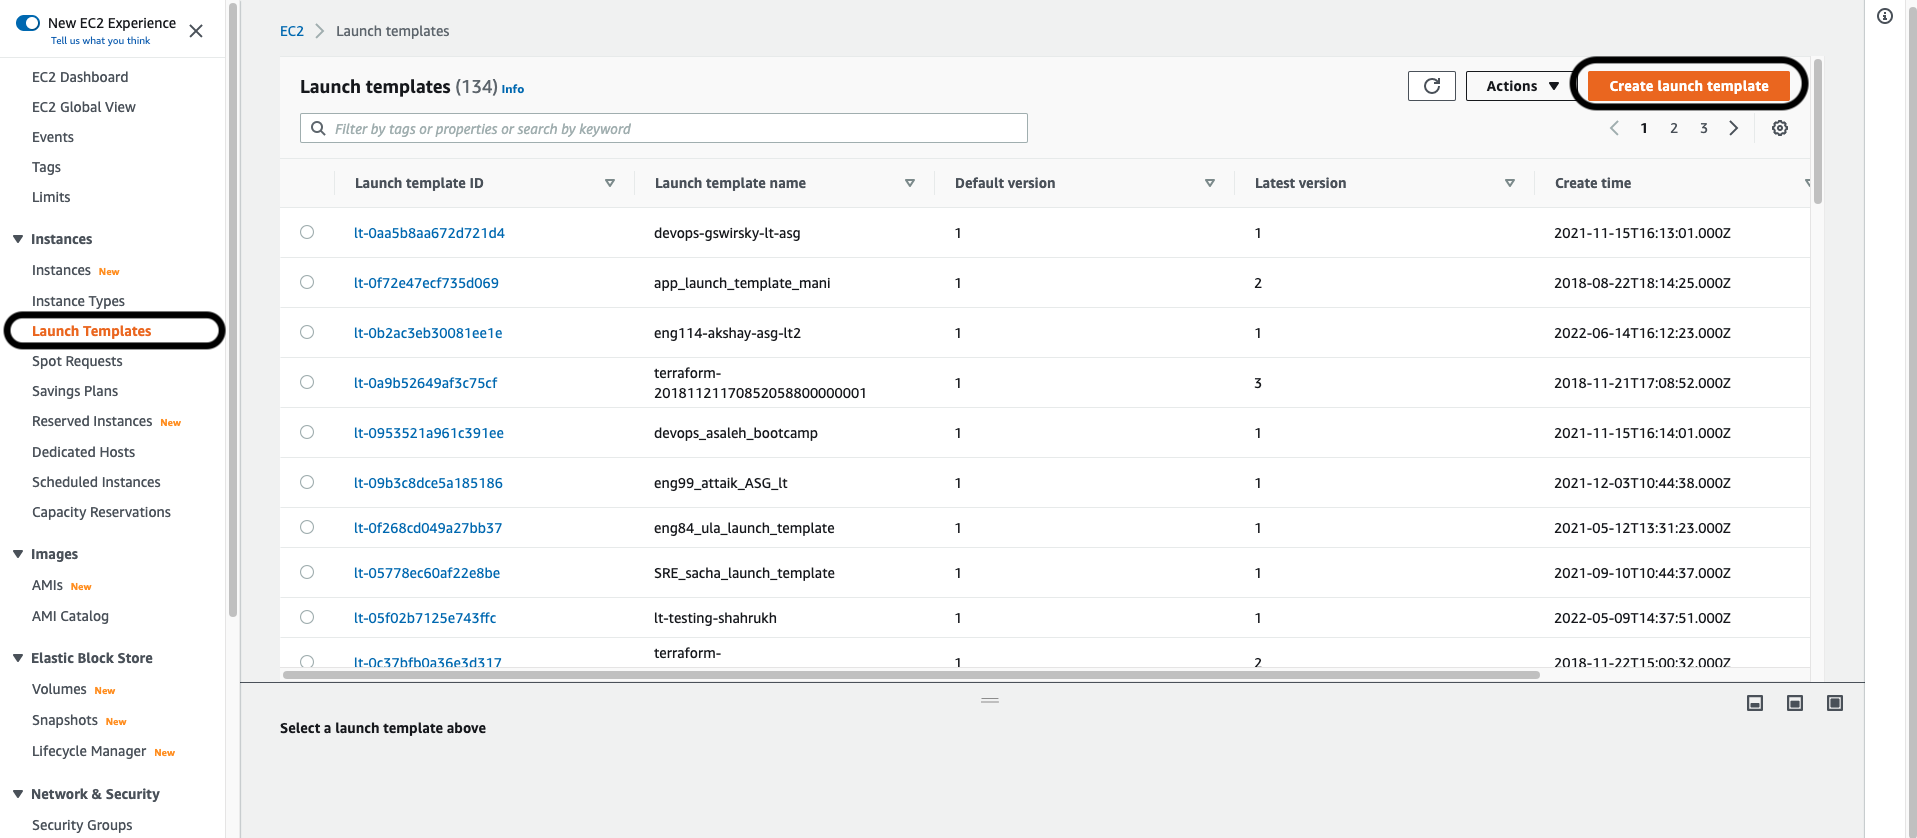The width and height of the screenshot is (1917, 838).
Task: Select radio for devops_asaleh_bootcamp
Action: pyautogui.click(x=307, y=432)
